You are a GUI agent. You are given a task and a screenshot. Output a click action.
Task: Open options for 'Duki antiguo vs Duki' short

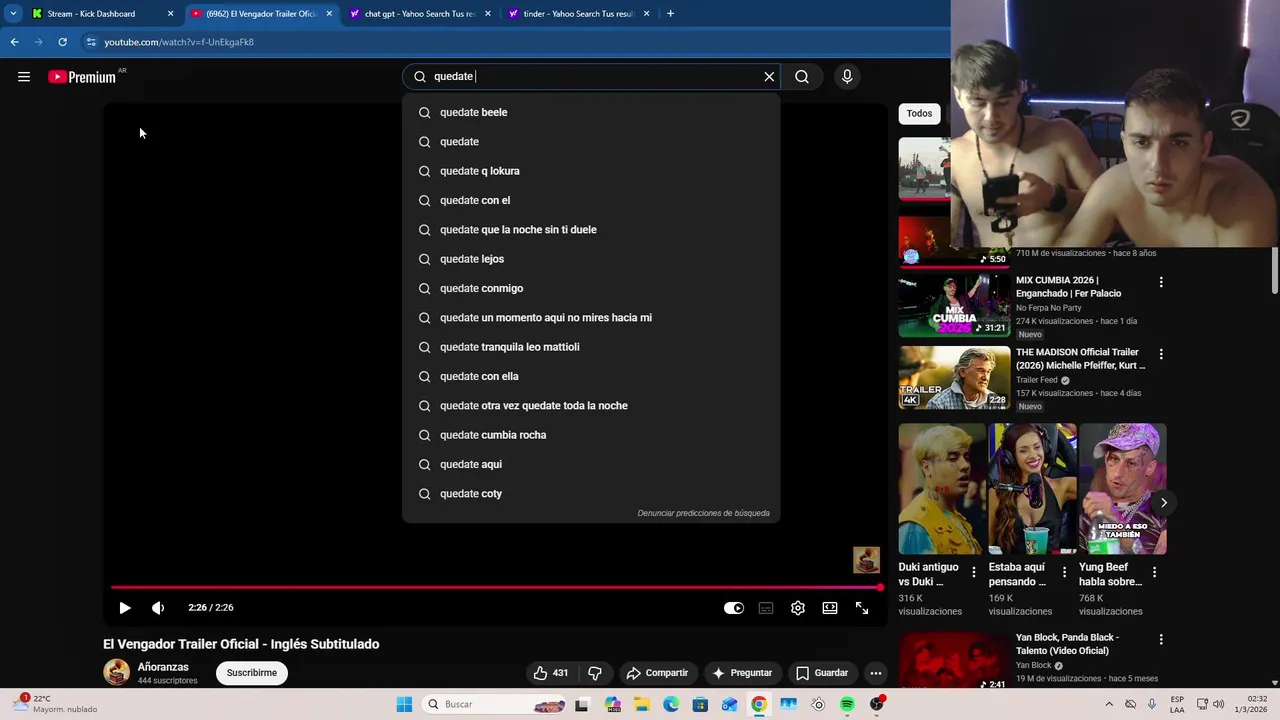(974, 572)
